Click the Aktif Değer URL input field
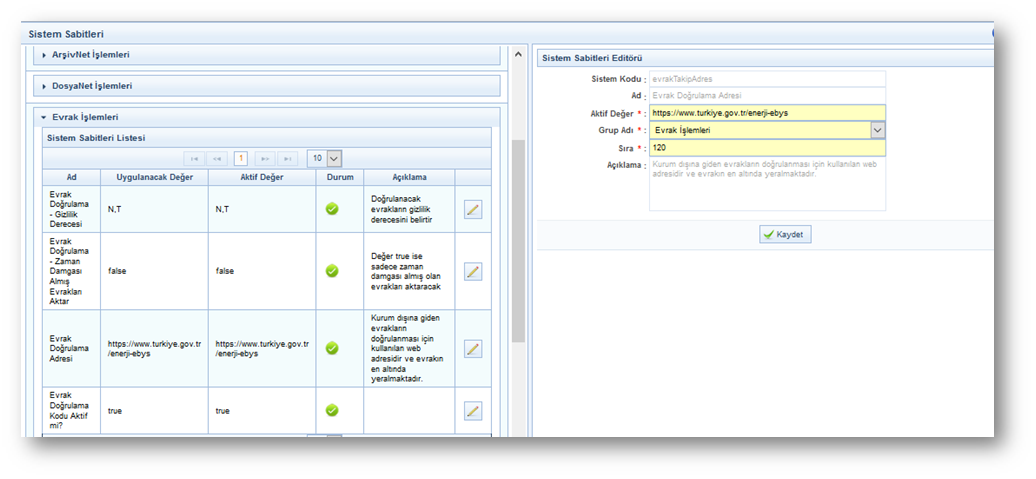 [x=766, y=113]
